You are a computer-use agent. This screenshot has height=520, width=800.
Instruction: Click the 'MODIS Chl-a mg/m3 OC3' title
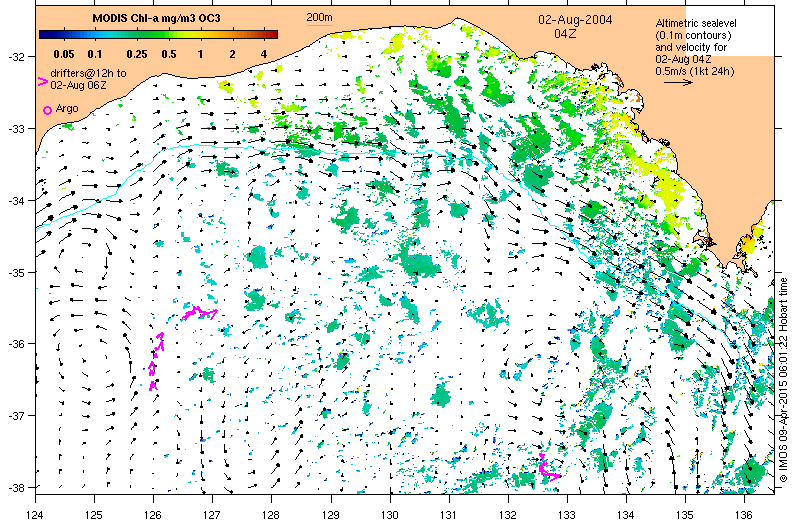pyautogui.click(x=156, y=18)
